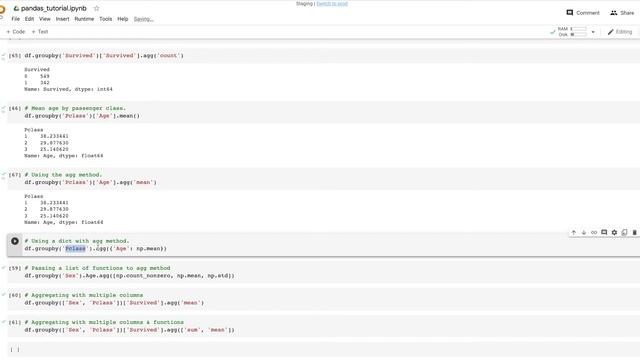Screen dimensions: 640x360
Task: Click the code in cell 59 with np.count_nonzero
Action: point(129,276)
